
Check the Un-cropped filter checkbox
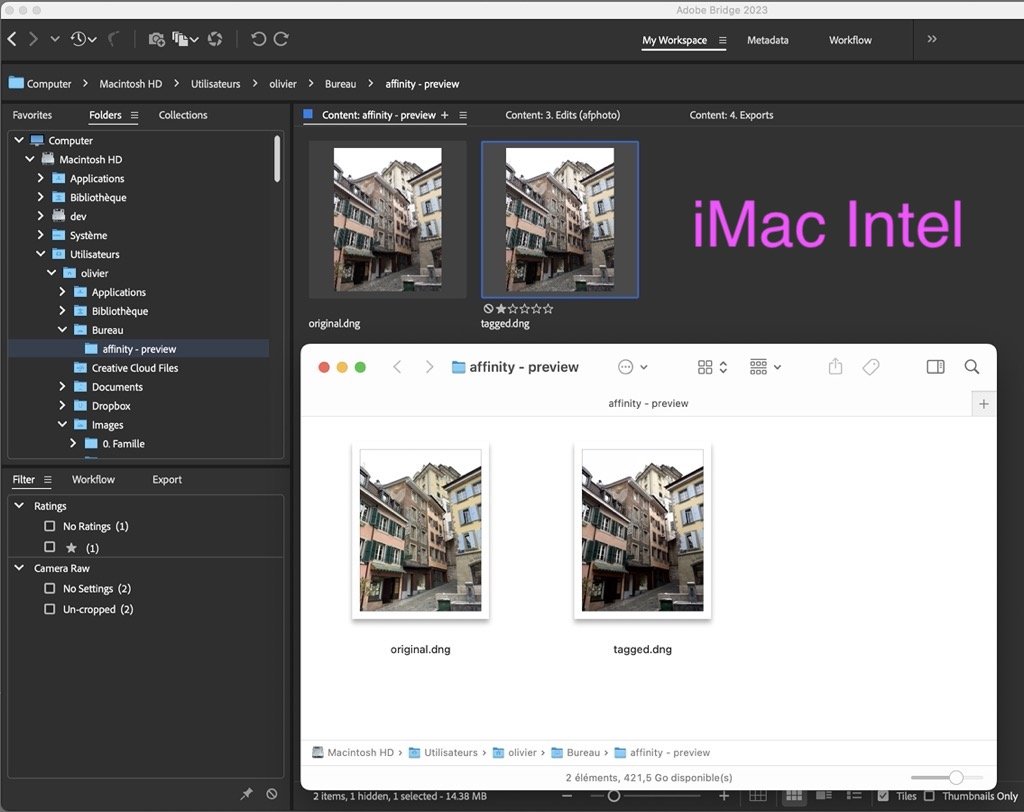coord(50,609)
